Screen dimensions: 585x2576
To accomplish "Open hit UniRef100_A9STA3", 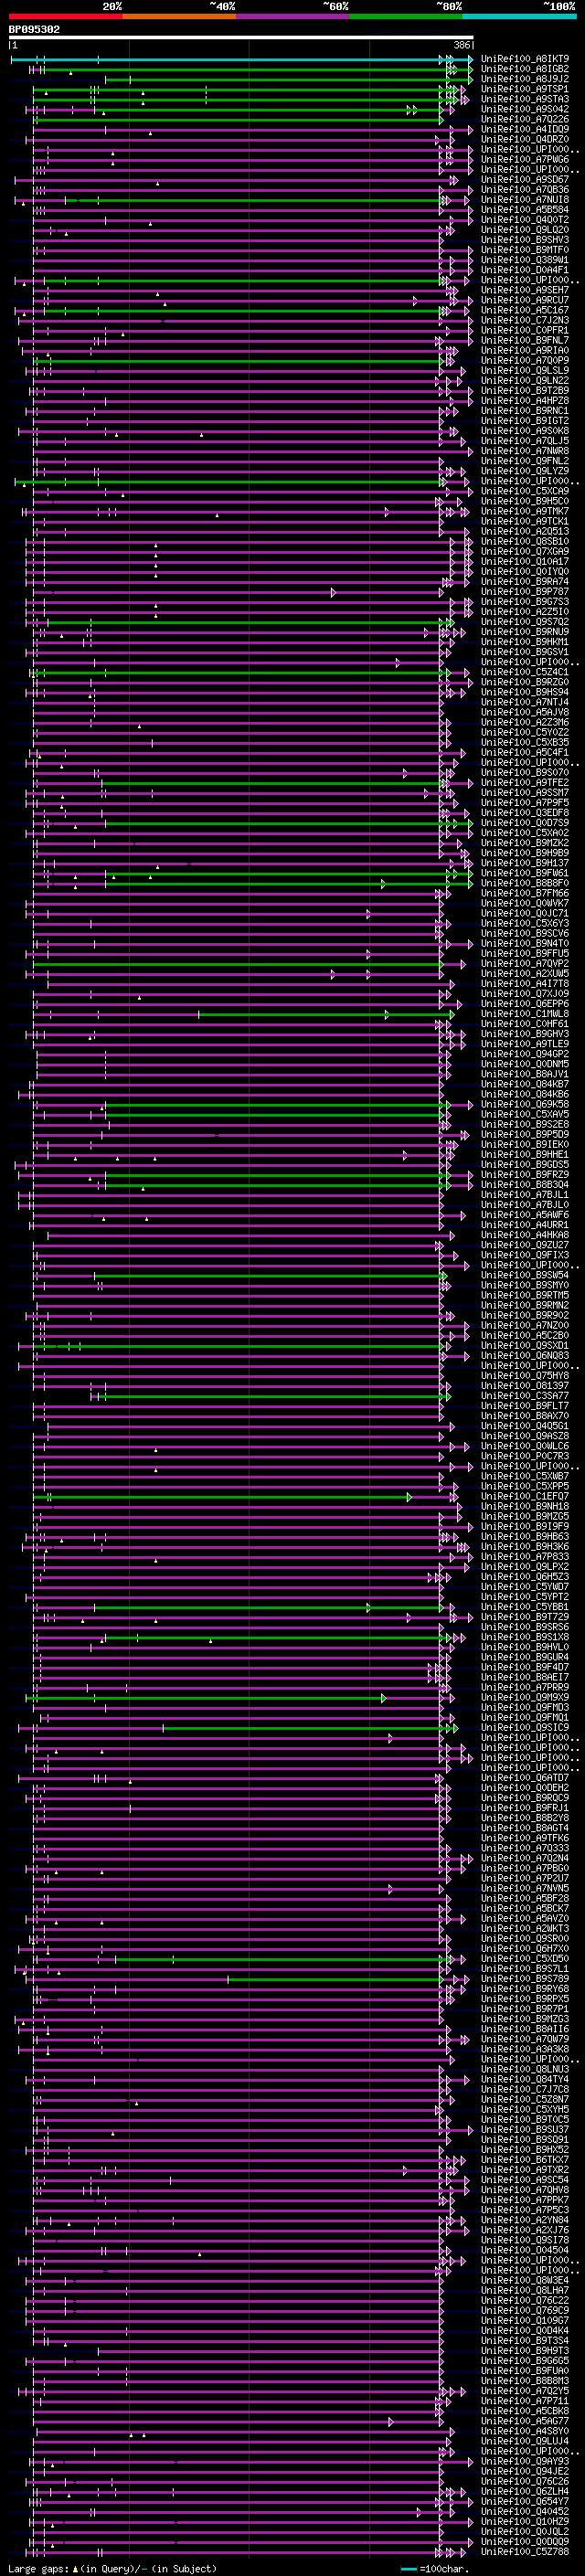I will tap(525, 99).
